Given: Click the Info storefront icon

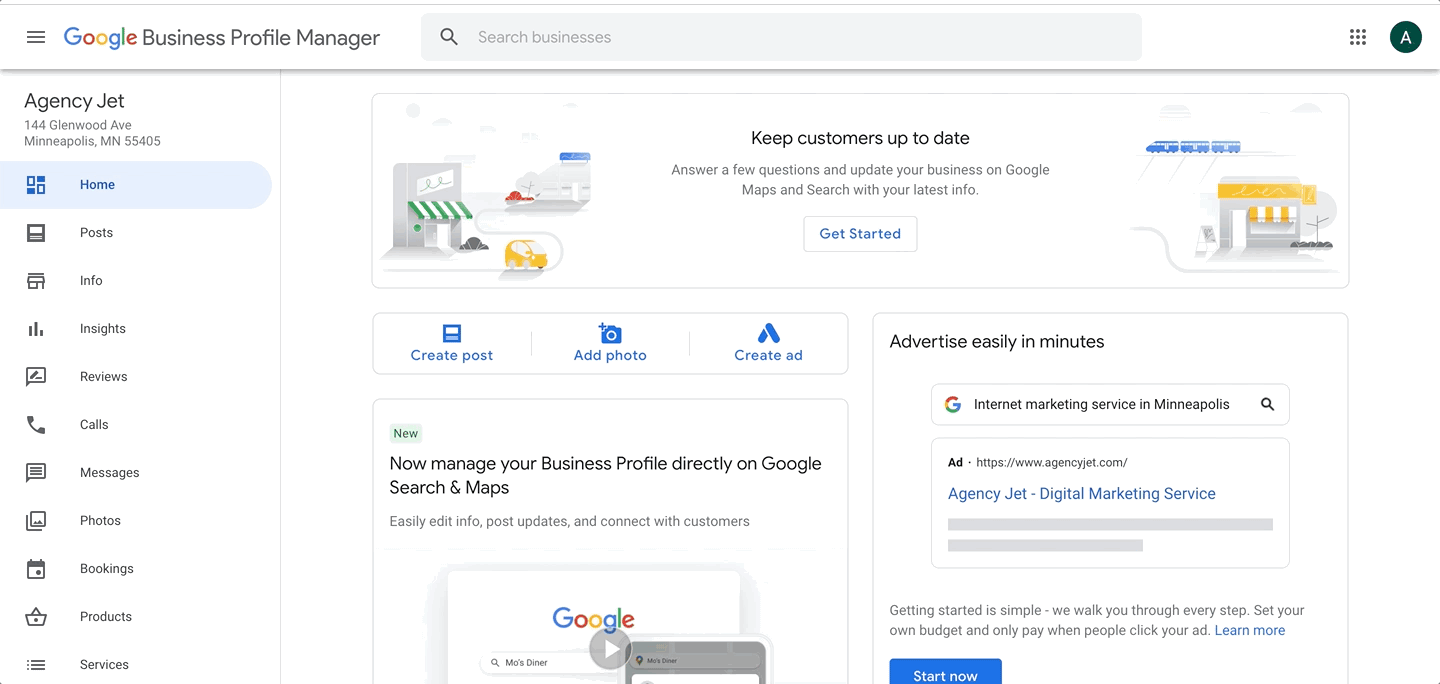Looking at the screenshot, I should 36,281.
